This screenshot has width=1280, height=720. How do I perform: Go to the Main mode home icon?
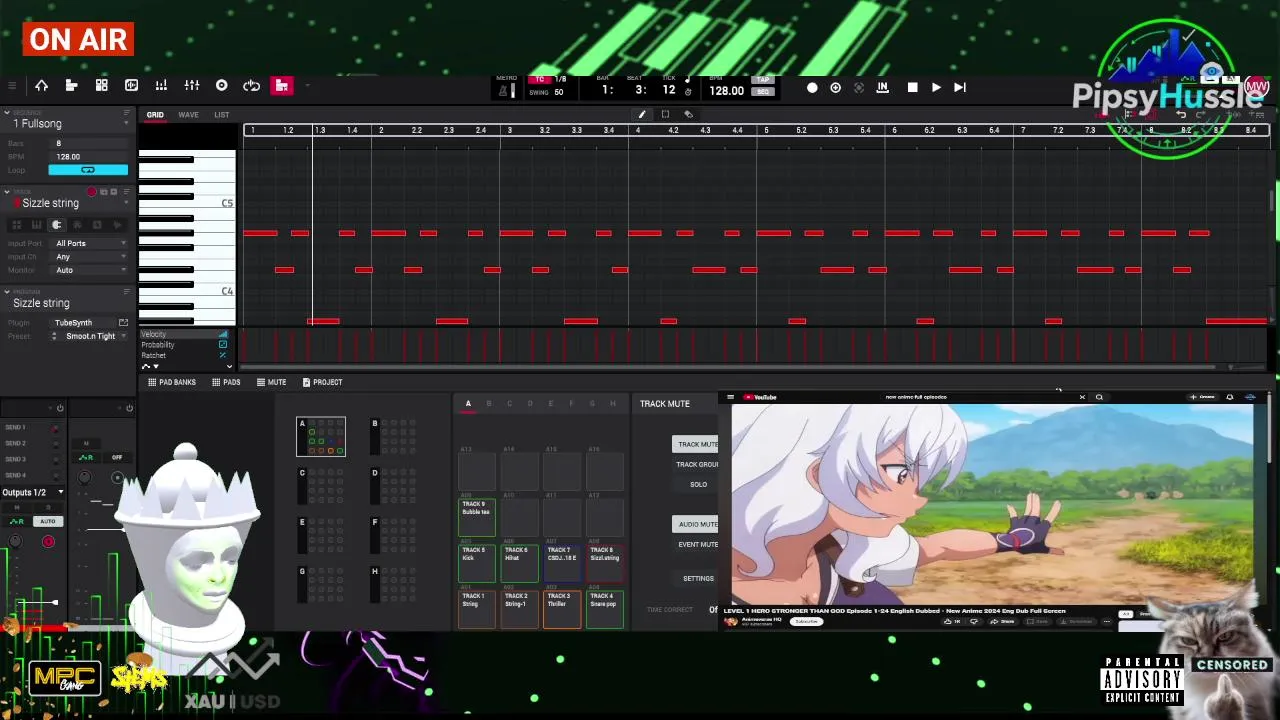42,86
